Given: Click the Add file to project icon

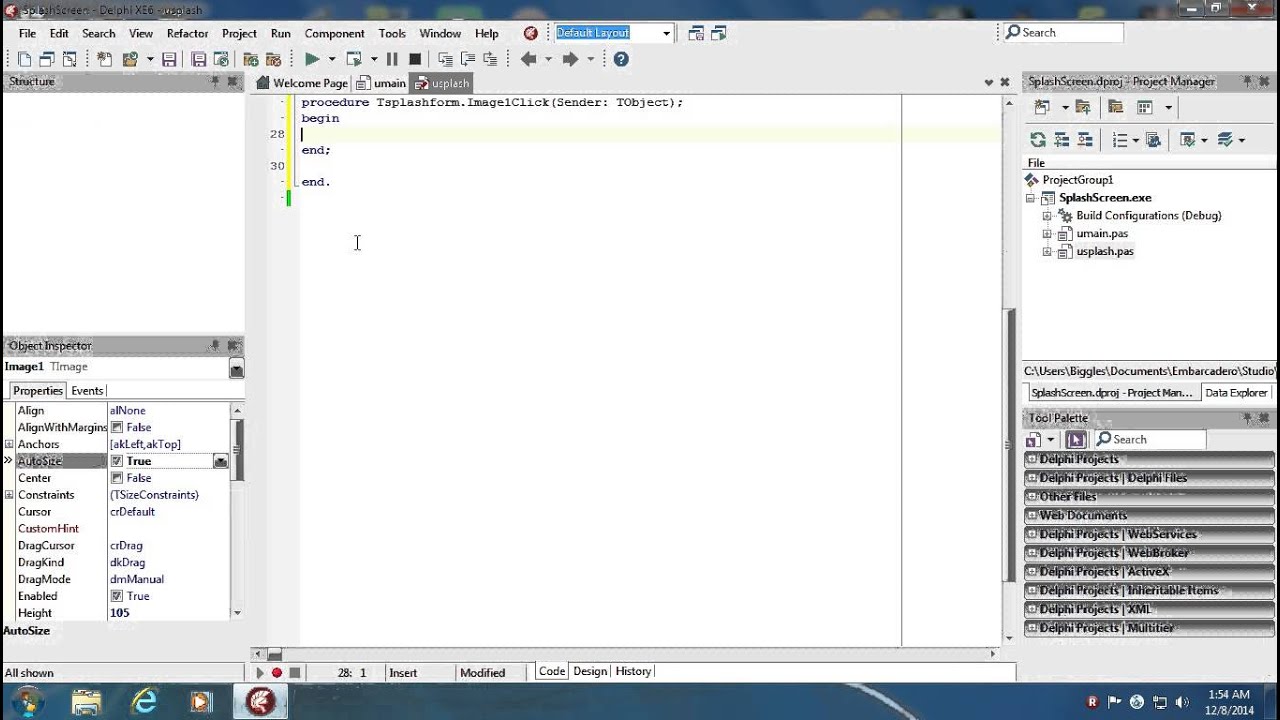Looking at the screenshot, I should coord(250,59).
